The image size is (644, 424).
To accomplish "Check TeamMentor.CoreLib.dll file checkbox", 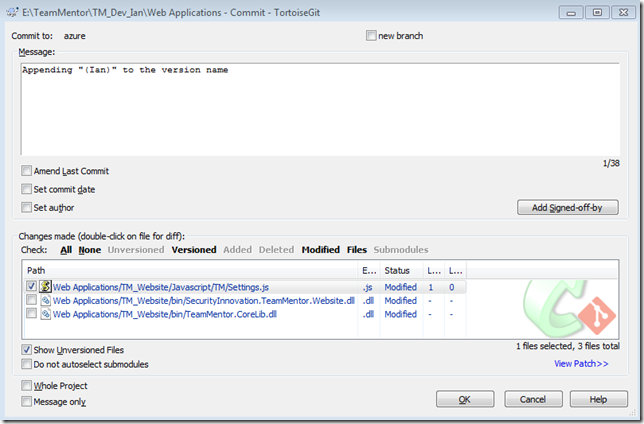I will (x=31, y=313).
